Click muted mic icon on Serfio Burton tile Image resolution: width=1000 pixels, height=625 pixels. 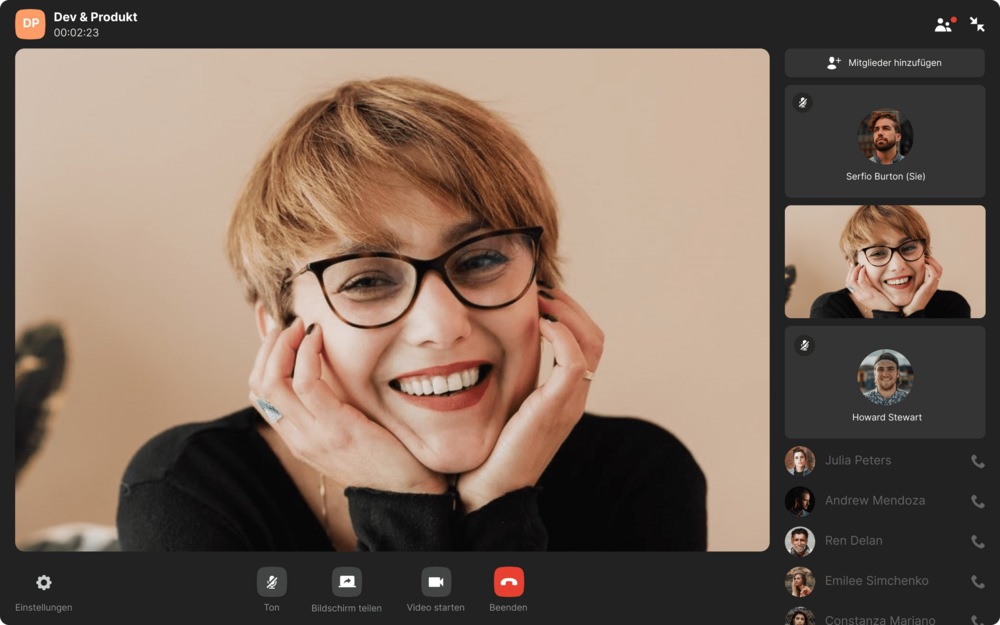click(802, 103)
